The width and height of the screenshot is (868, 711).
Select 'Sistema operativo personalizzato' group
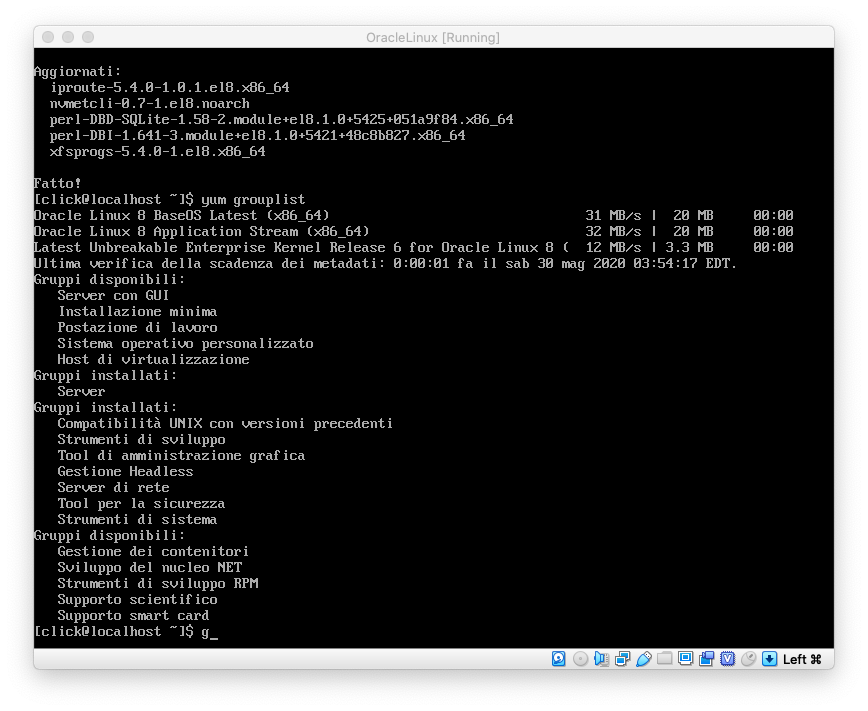point(185,344)
